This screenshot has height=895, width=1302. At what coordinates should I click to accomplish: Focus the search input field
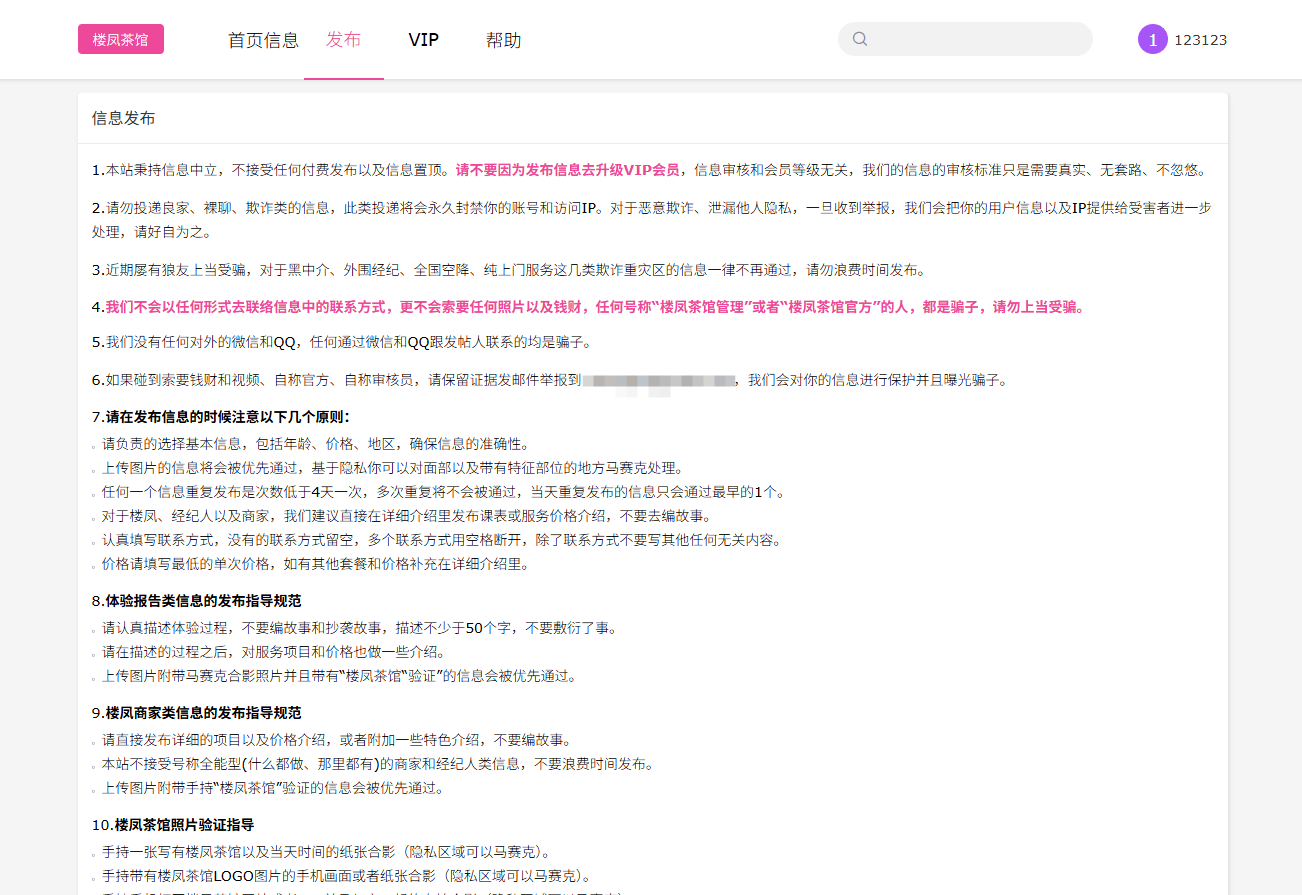[x=975, y=39]
